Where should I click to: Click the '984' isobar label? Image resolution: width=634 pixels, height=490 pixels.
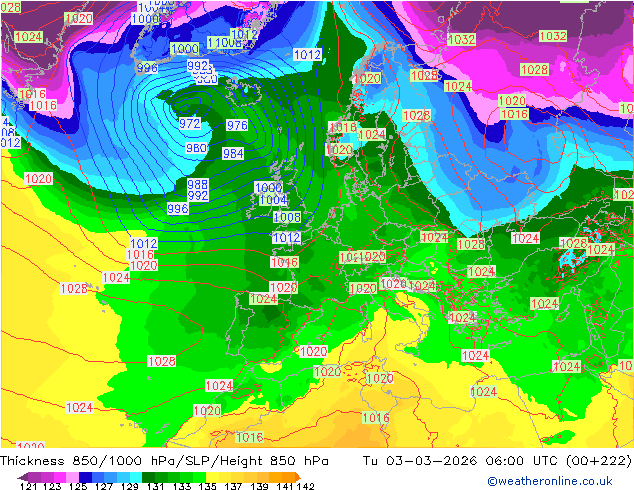click(x=233, y=153)
